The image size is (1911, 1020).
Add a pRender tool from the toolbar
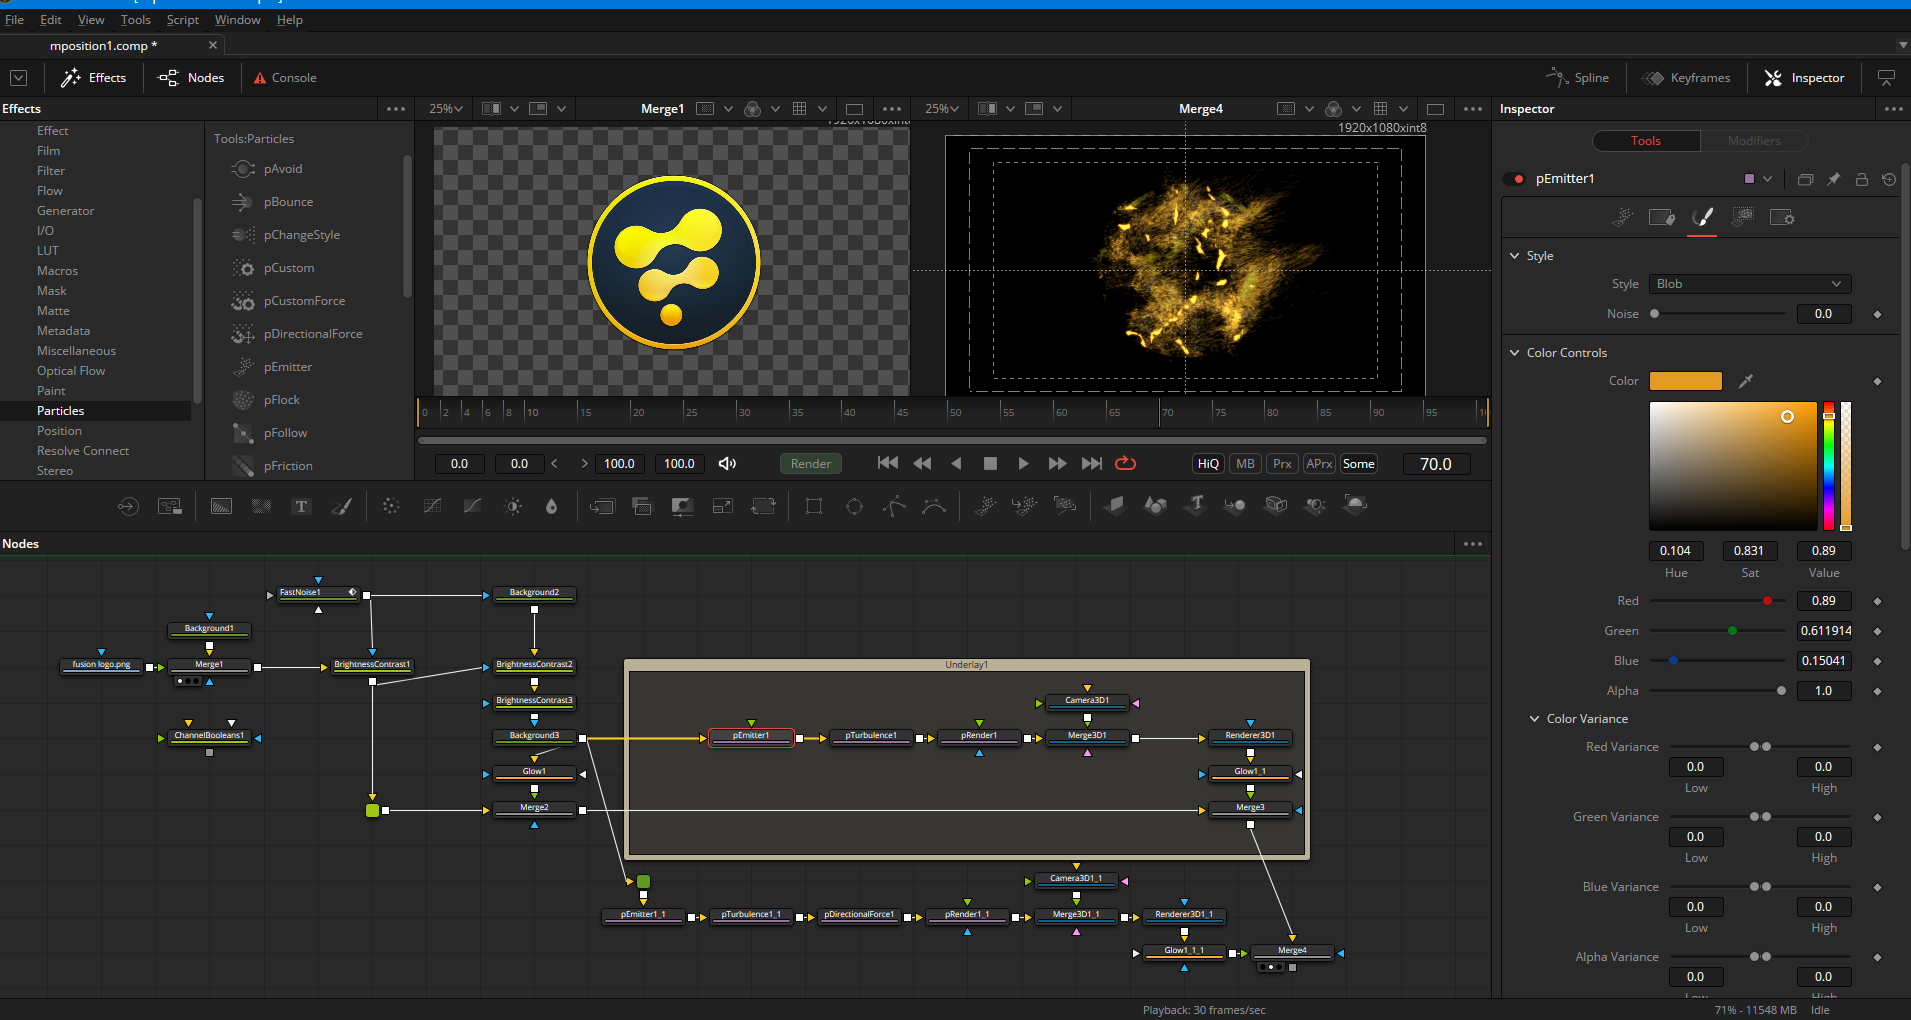[1065, 506]
